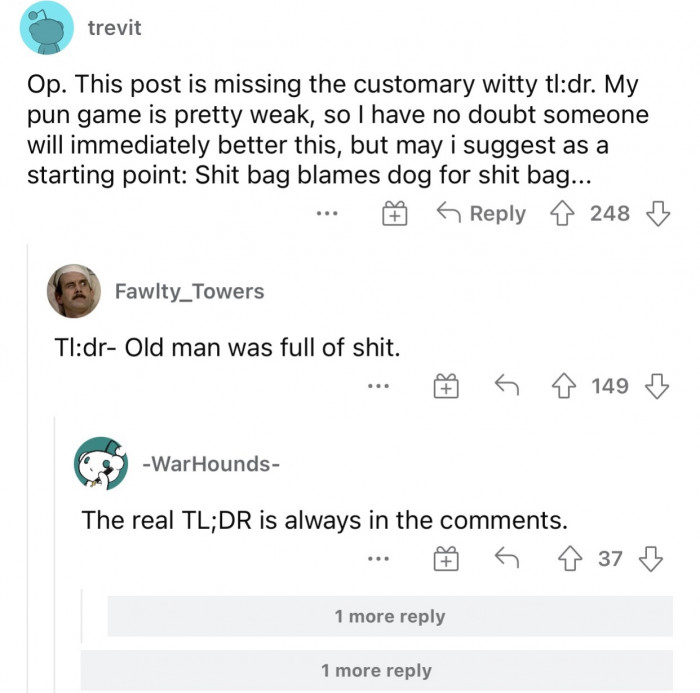Open options menu for Fawlty_Towers comment
Image resolution: width=700 pixels, height=693 pixels.
pyautogui.click(x=378, y=385)
